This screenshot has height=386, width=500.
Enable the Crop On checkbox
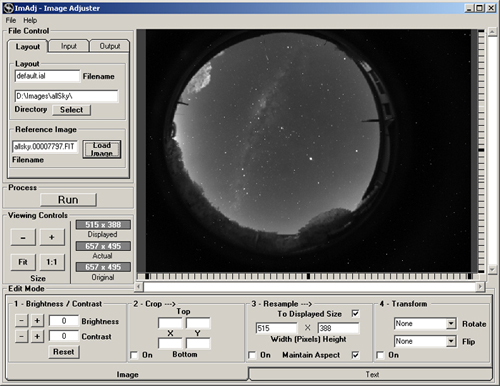[x=134, y=355]
